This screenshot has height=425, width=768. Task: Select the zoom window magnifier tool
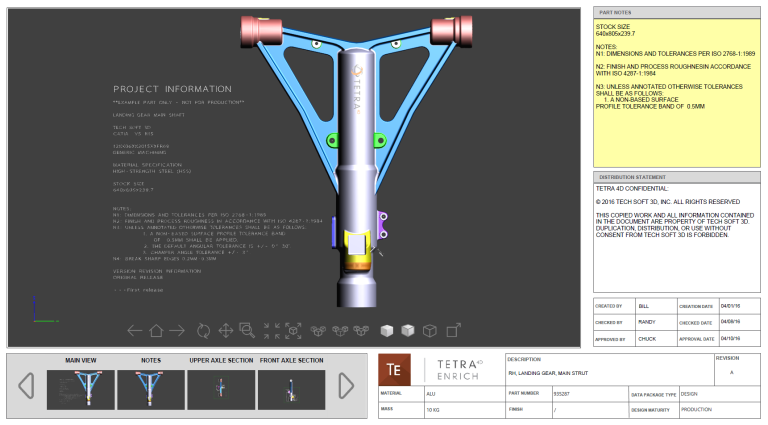click(247, 331)
